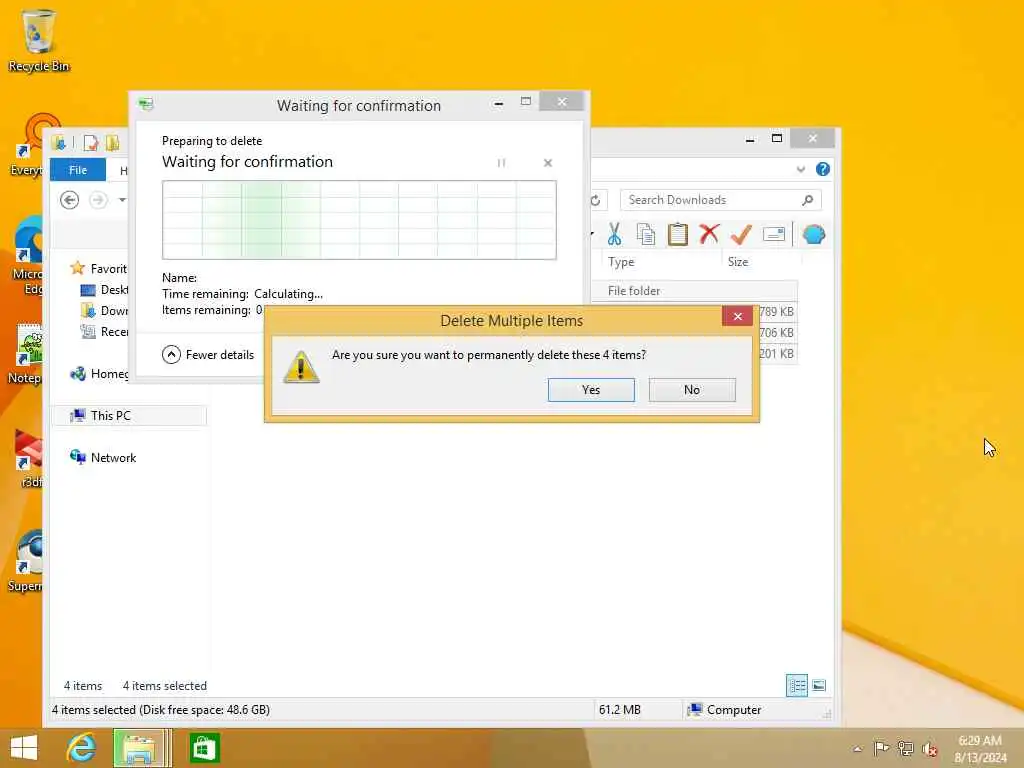1024x768 pixels.
Task: Select Downloads in the navigation pane
Action: tap(104, 311)
